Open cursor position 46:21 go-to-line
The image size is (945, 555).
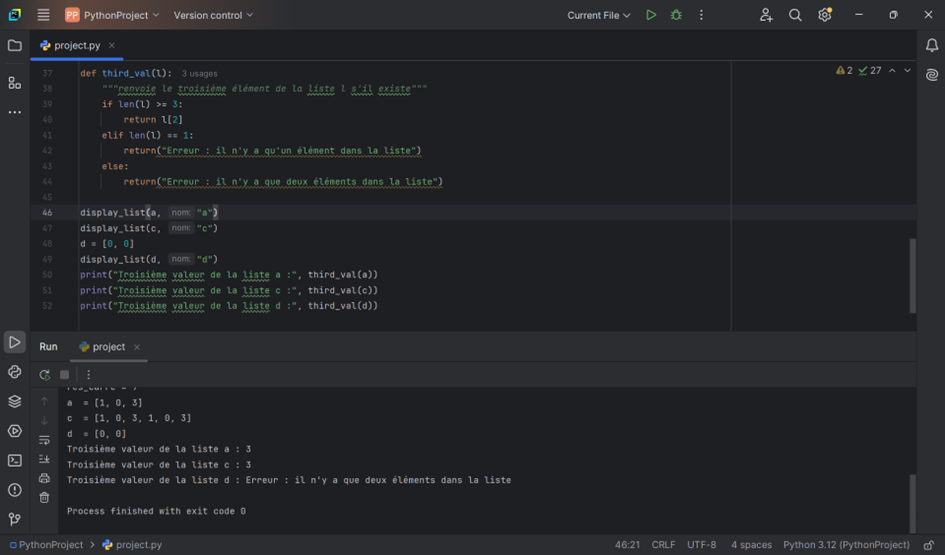[x=627, y=545]
